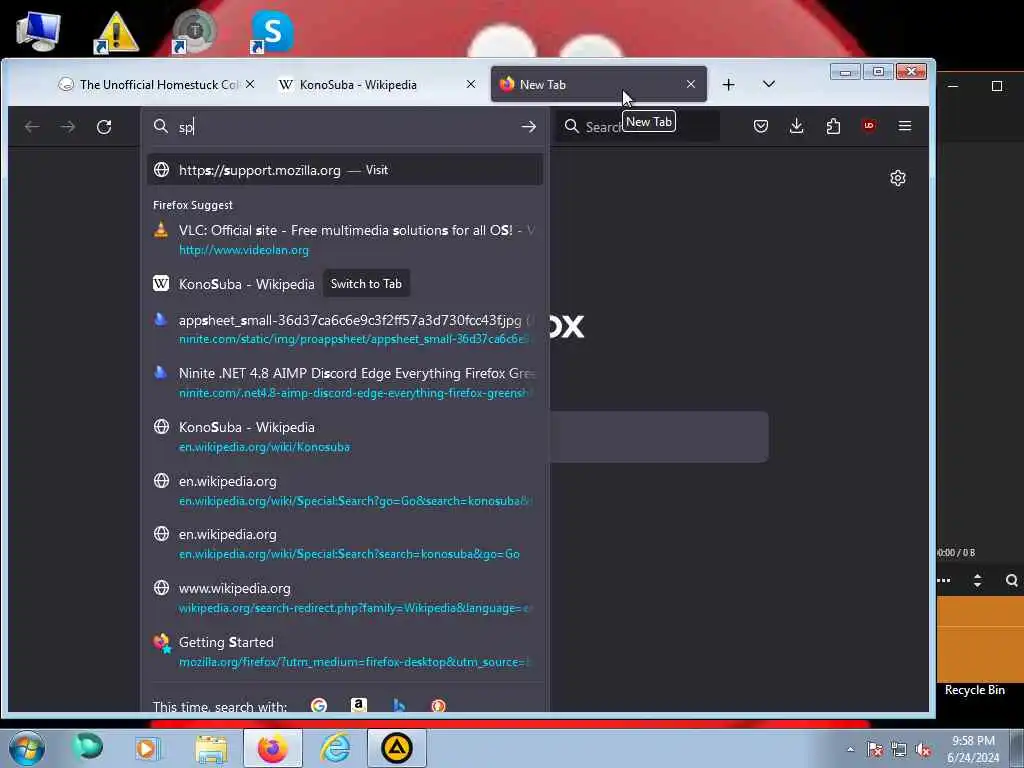The width and height of the screenshot is (1024, 768).
Task: Open Windows Explorer folder taskbar icon
Action: coord(211,749)
